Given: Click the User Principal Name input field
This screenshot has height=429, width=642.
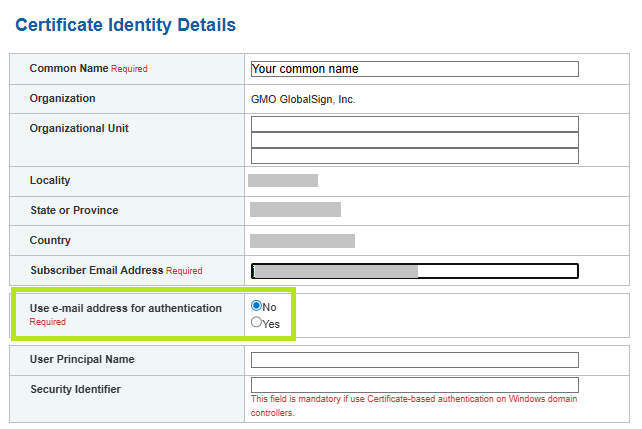Looking at the screenshot, I should (x=414, y=360).
